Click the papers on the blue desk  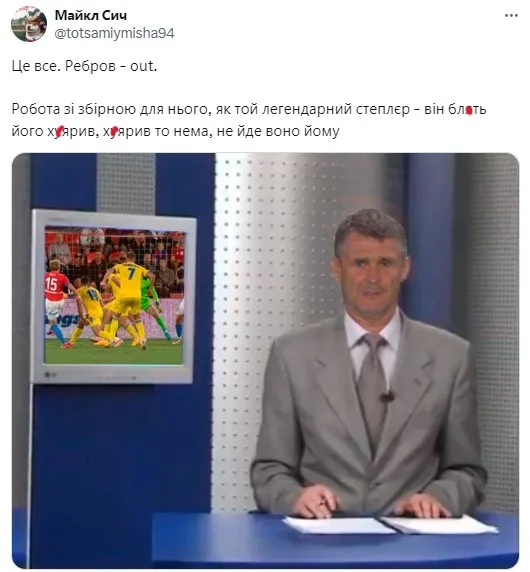point(390,525)
